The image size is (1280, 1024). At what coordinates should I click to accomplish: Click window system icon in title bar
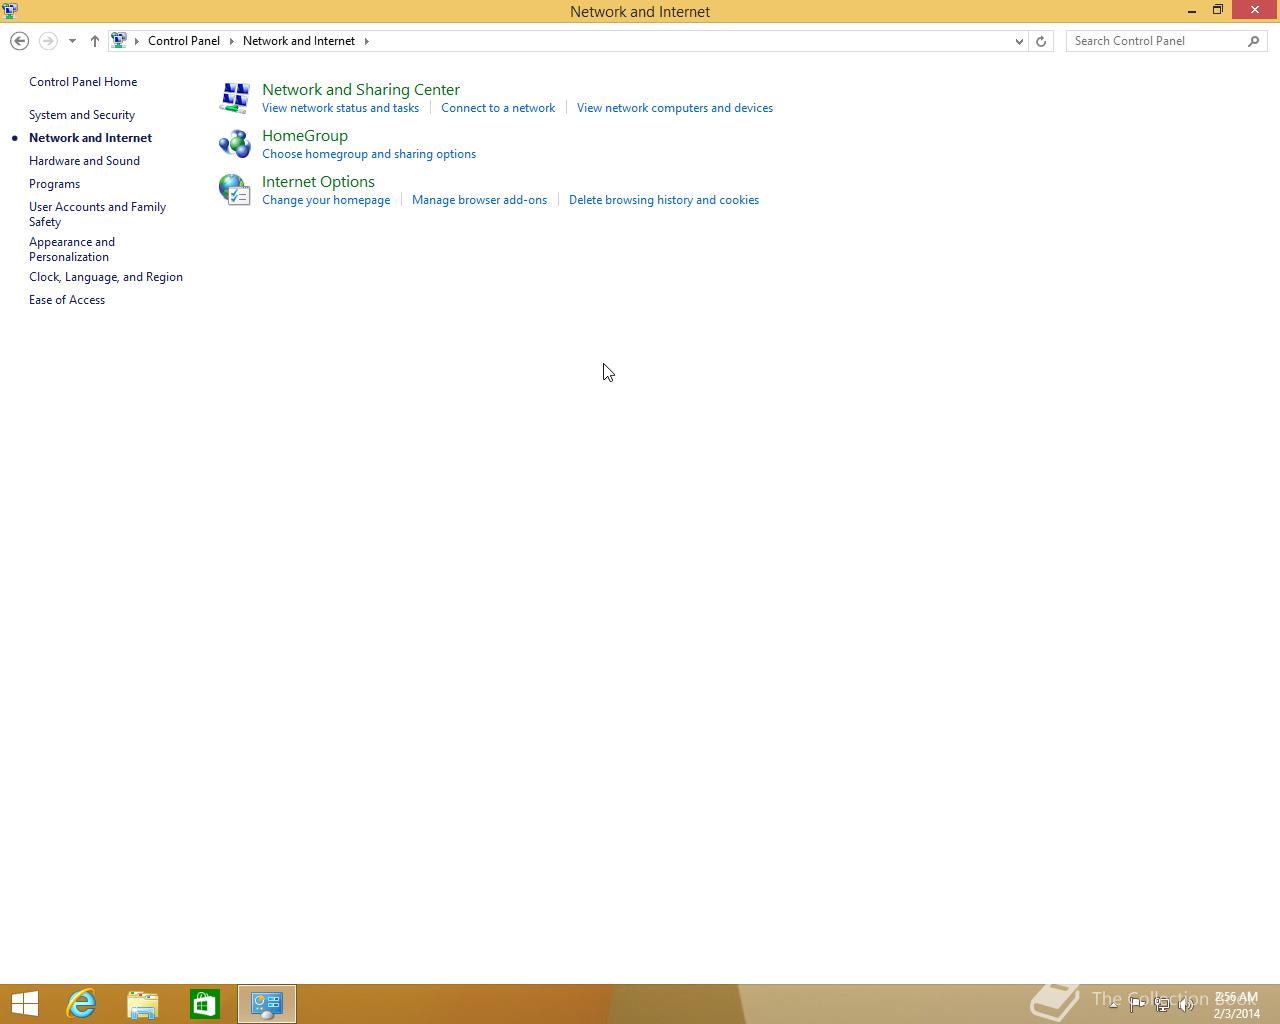[x=10, y=11]
